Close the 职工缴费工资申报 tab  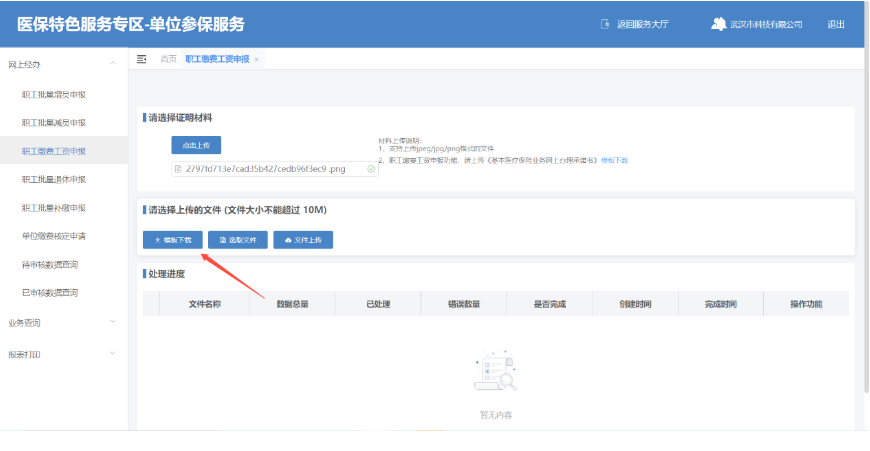tap(256, 60)
